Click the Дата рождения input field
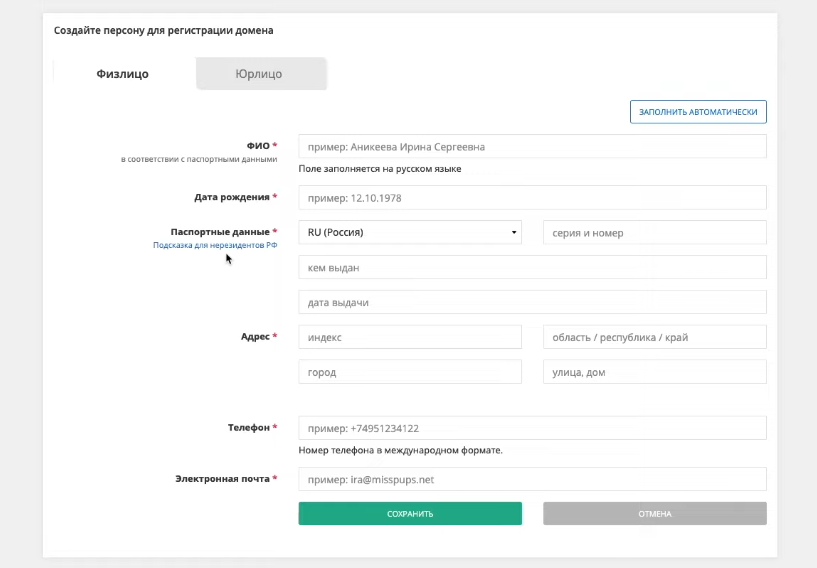Screen dimensions: 817x568 pyautogui.click(x=532, y=197)
